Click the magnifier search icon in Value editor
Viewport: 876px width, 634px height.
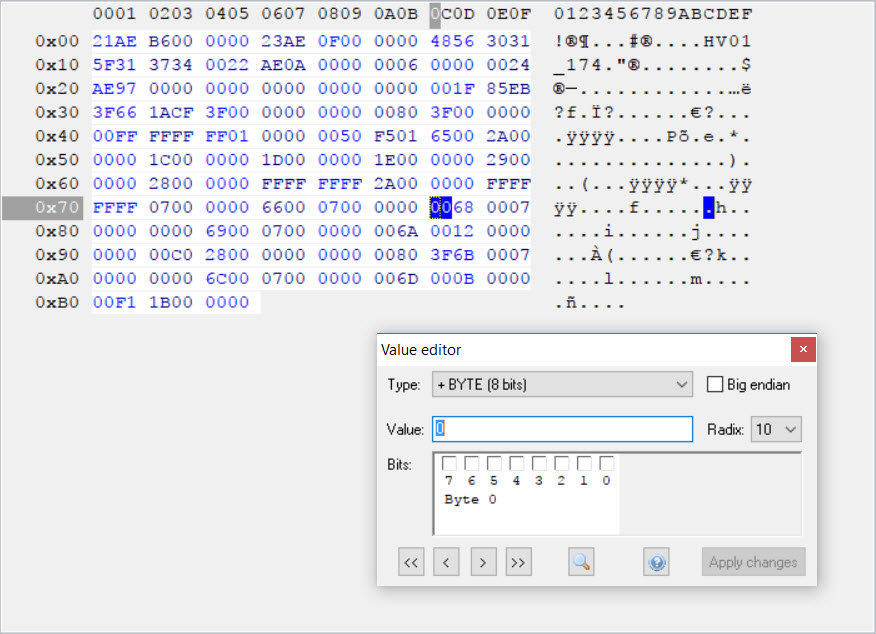(x=581, y=562)
